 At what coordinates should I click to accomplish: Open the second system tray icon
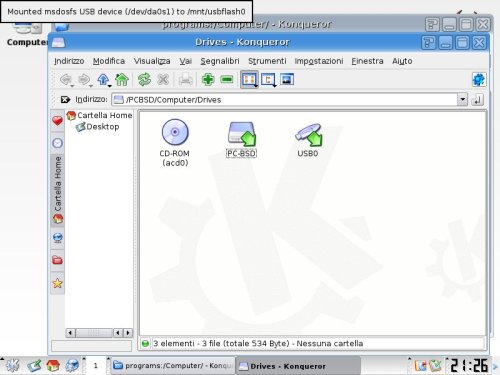435,366
